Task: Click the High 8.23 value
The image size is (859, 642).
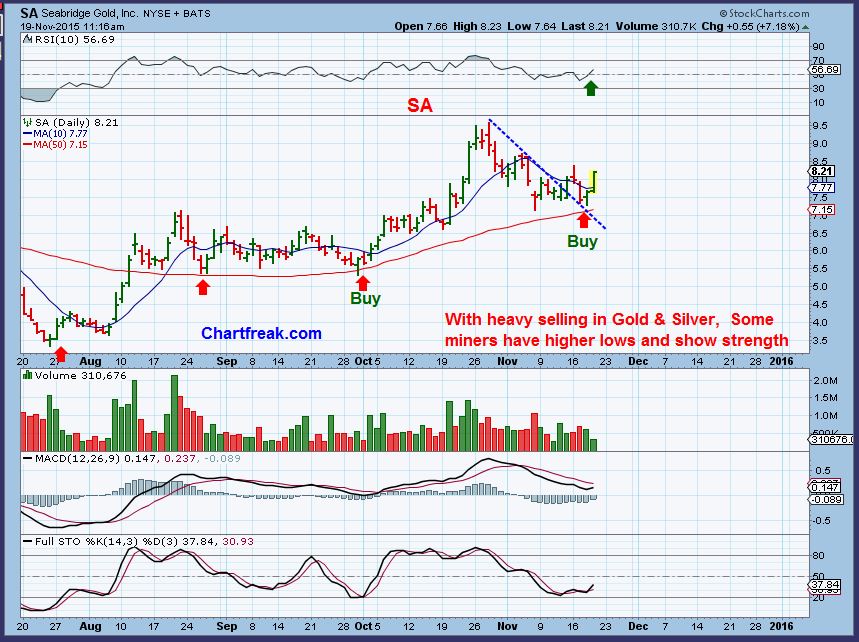Action: 477,26
